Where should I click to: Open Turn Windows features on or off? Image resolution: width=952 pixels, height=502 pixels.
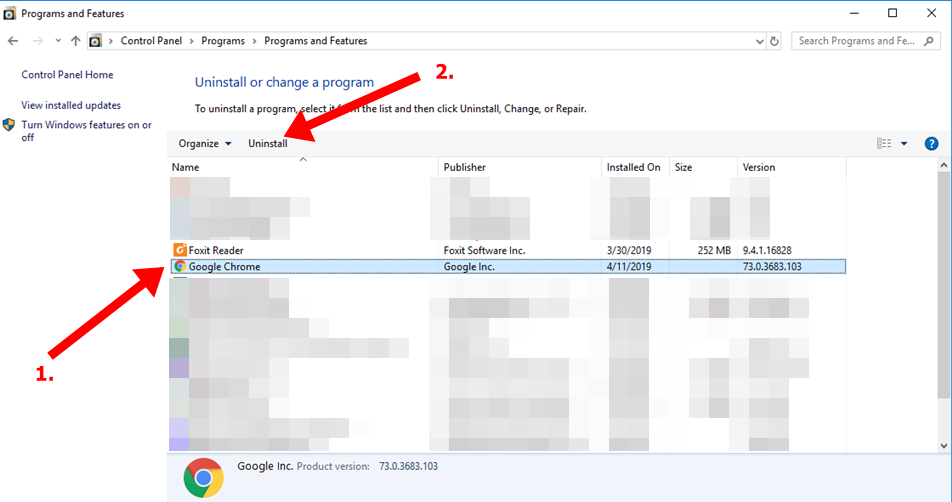(86, 131)
